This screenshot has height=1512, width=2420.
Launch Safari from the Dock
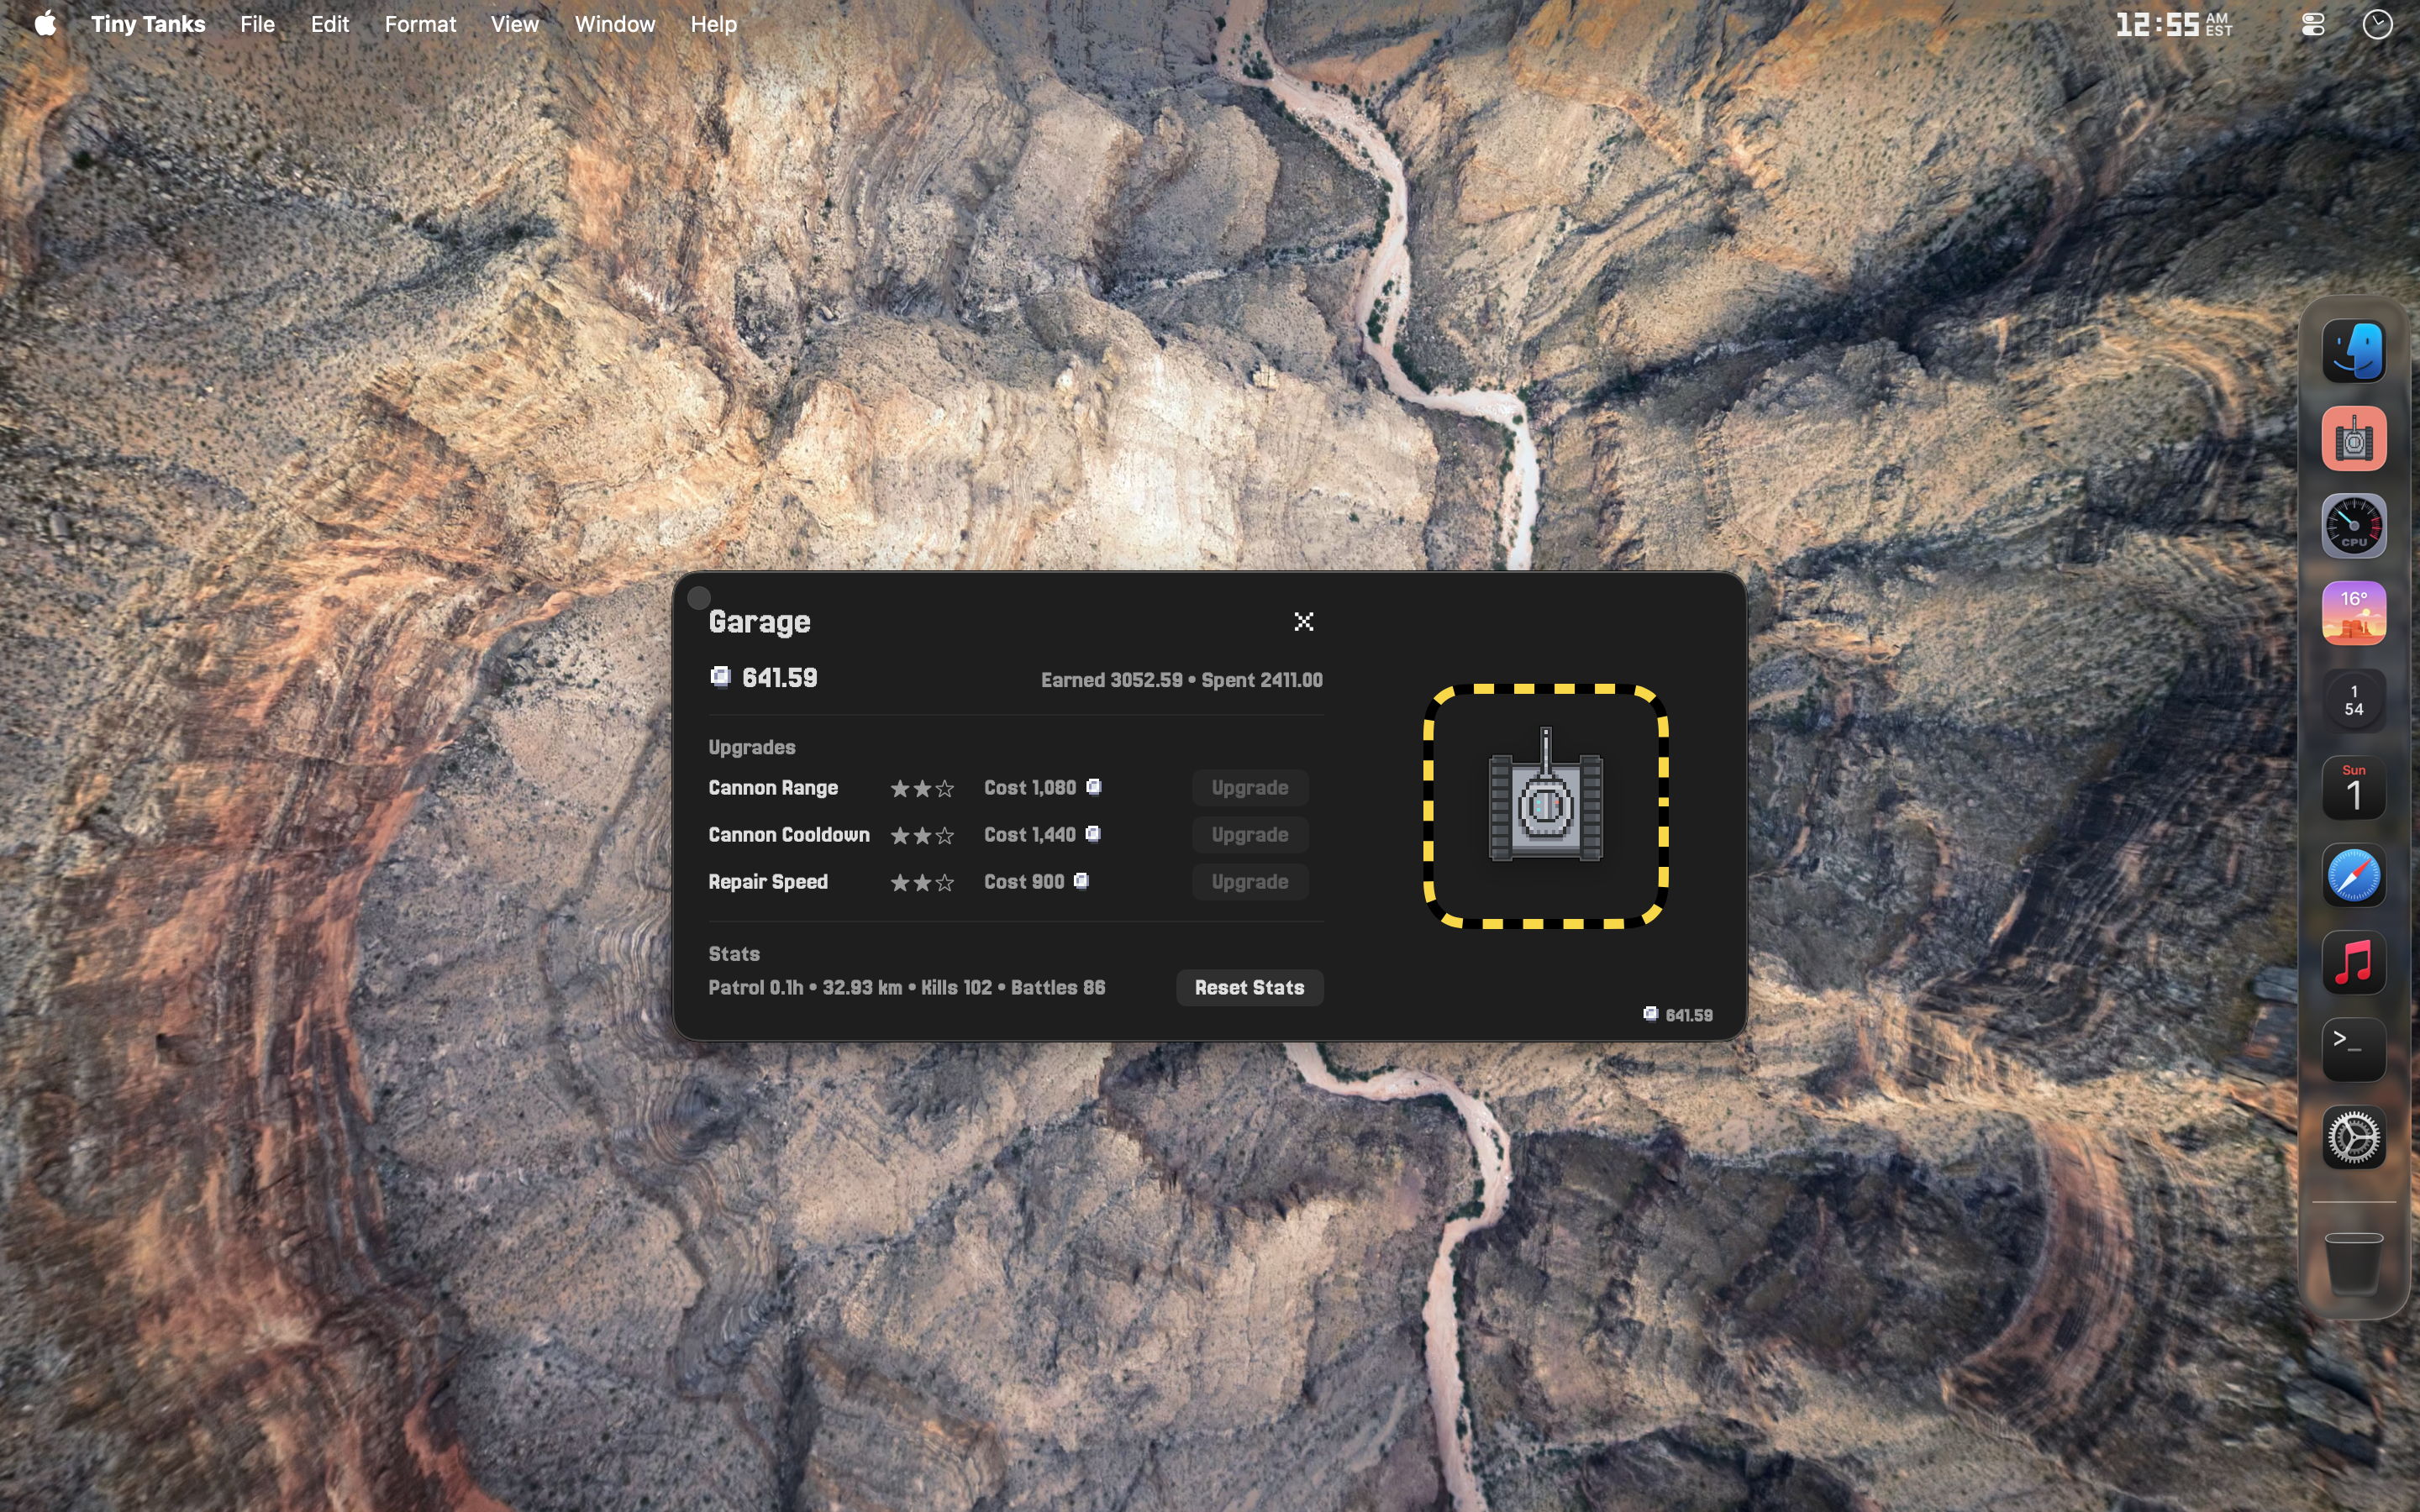click(x=2351, y=875)
